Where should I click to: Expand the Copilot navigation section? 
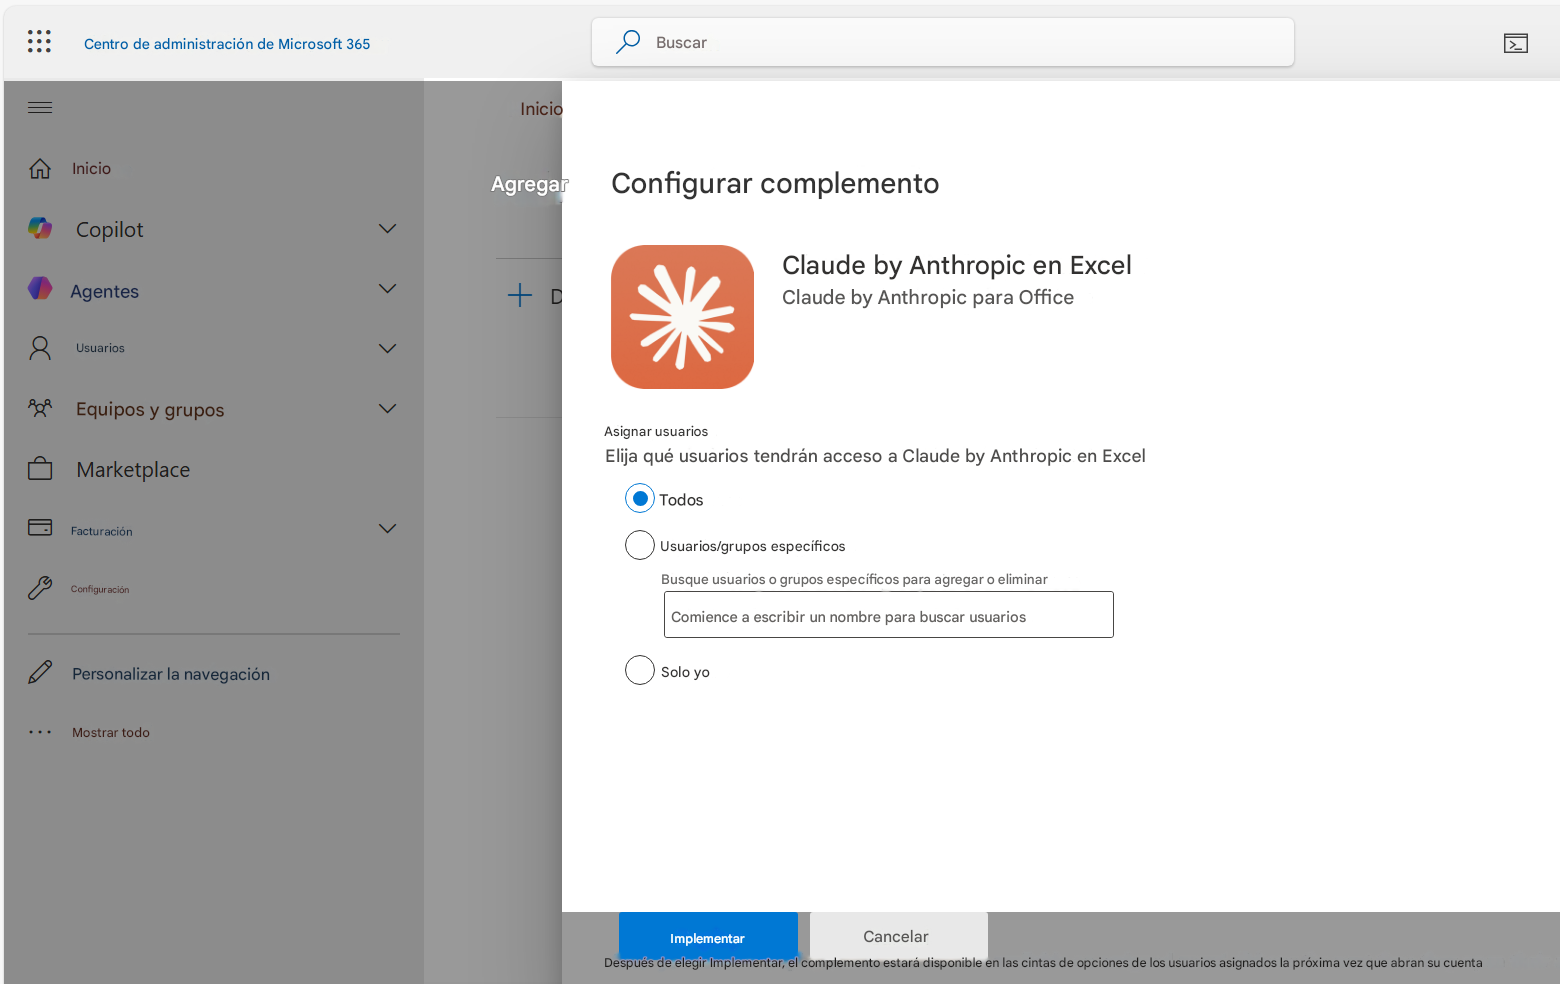pos(388,229)
